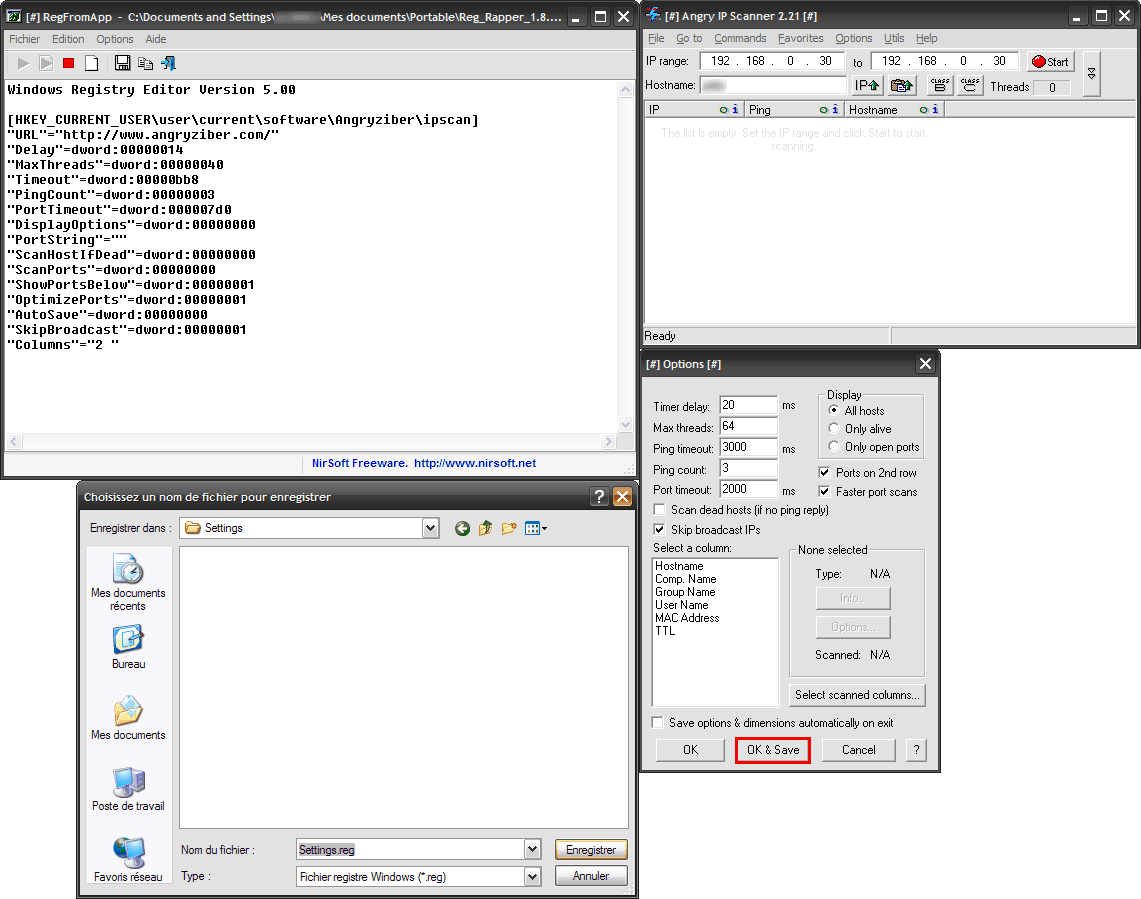Click the Hostname input field in Angry IP Scanner
This screenshot has width=1141, height=899.
pyautogui.click(x=772, y=85)
